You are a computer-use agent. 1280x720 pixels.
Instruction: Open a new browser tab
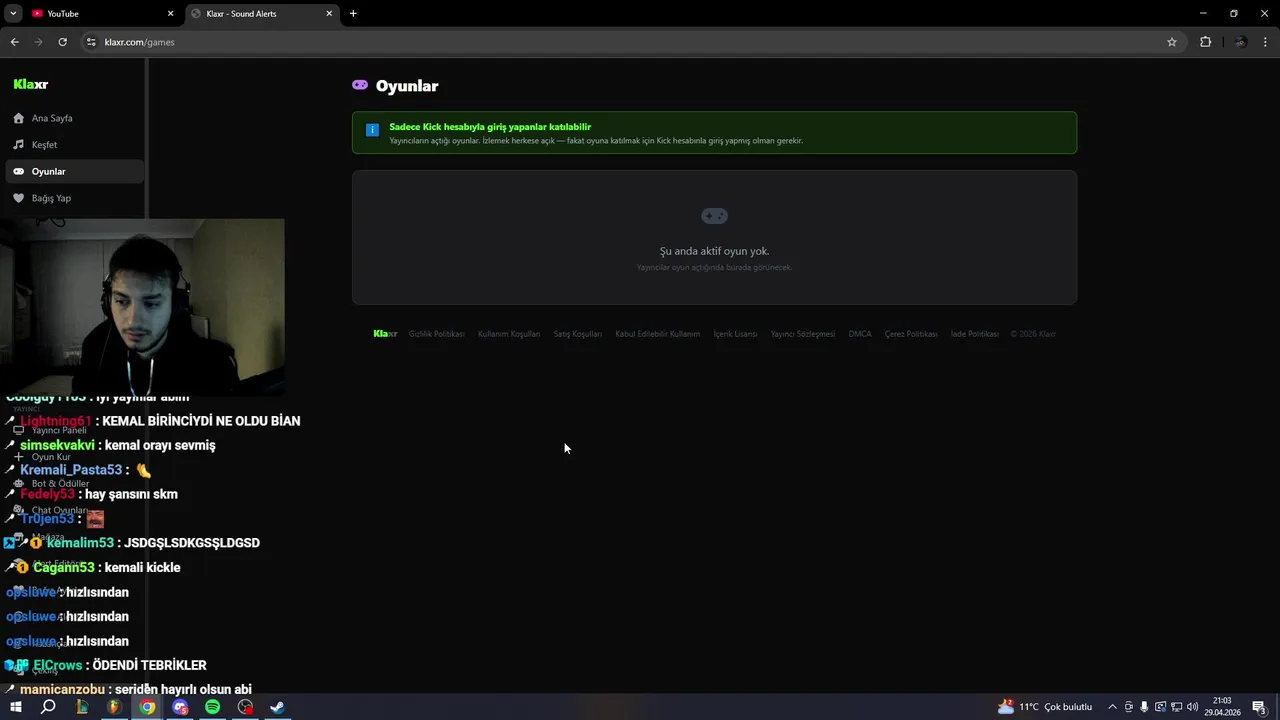click(353, 13)
